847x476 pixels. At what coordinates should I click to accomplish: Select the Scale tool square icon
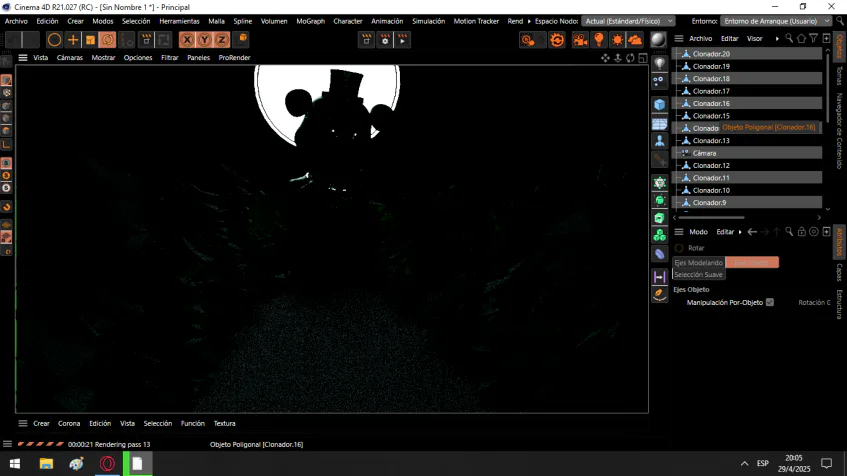coord(90,39)
